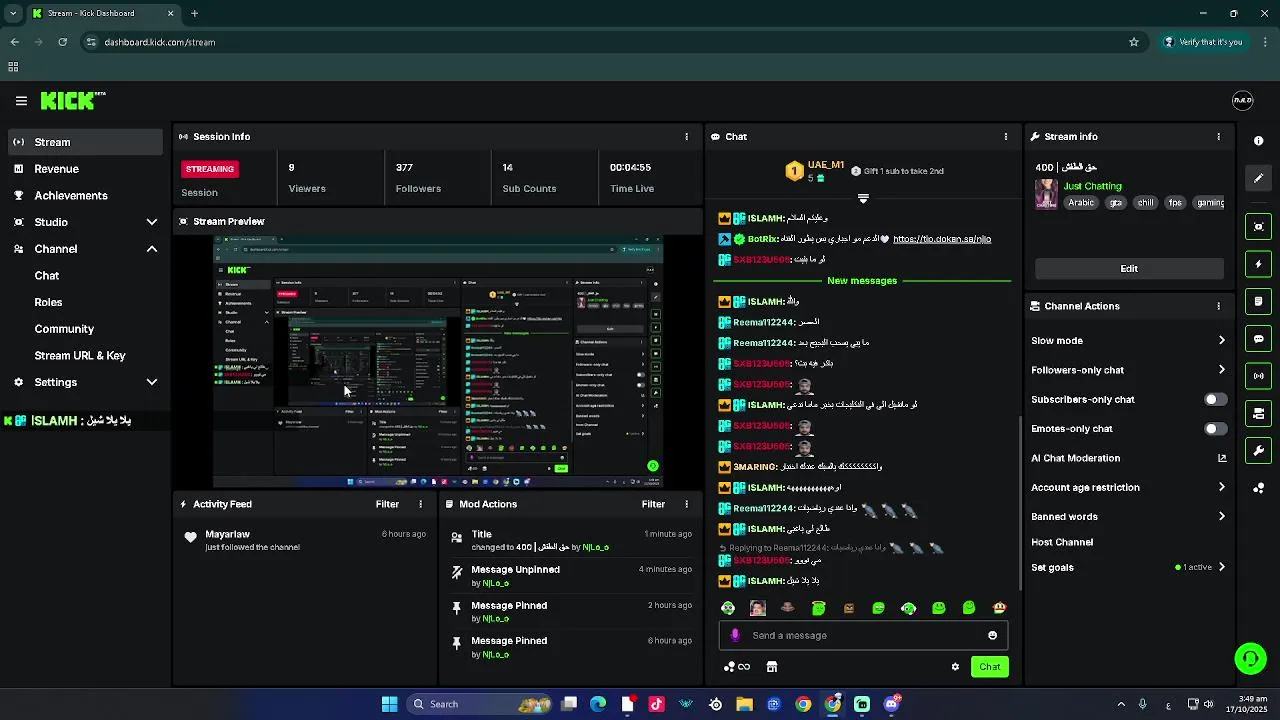Expand Banned words options
Screen dimensions: 1280x720
[1221, 517]
